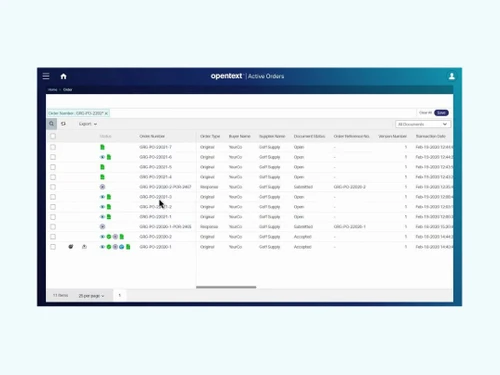
Task: Go to page 1 in pagination
Action: point(120,295)
